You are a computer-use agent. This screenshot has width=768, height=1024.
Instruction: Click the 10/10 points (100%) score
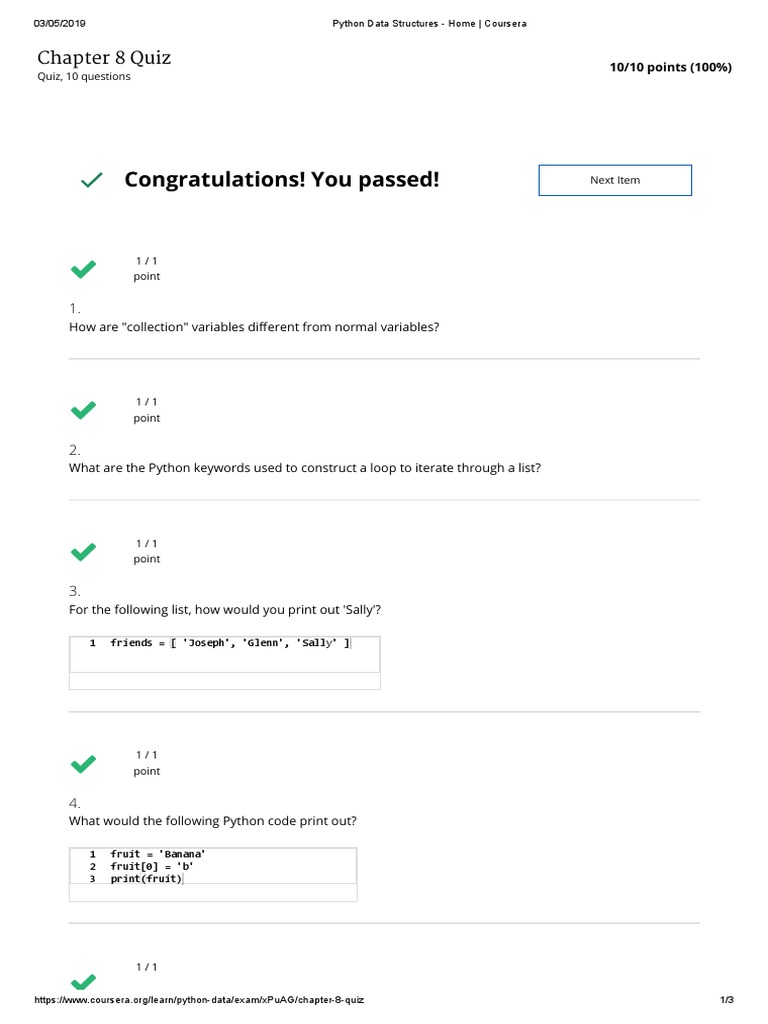coord(670,67)
